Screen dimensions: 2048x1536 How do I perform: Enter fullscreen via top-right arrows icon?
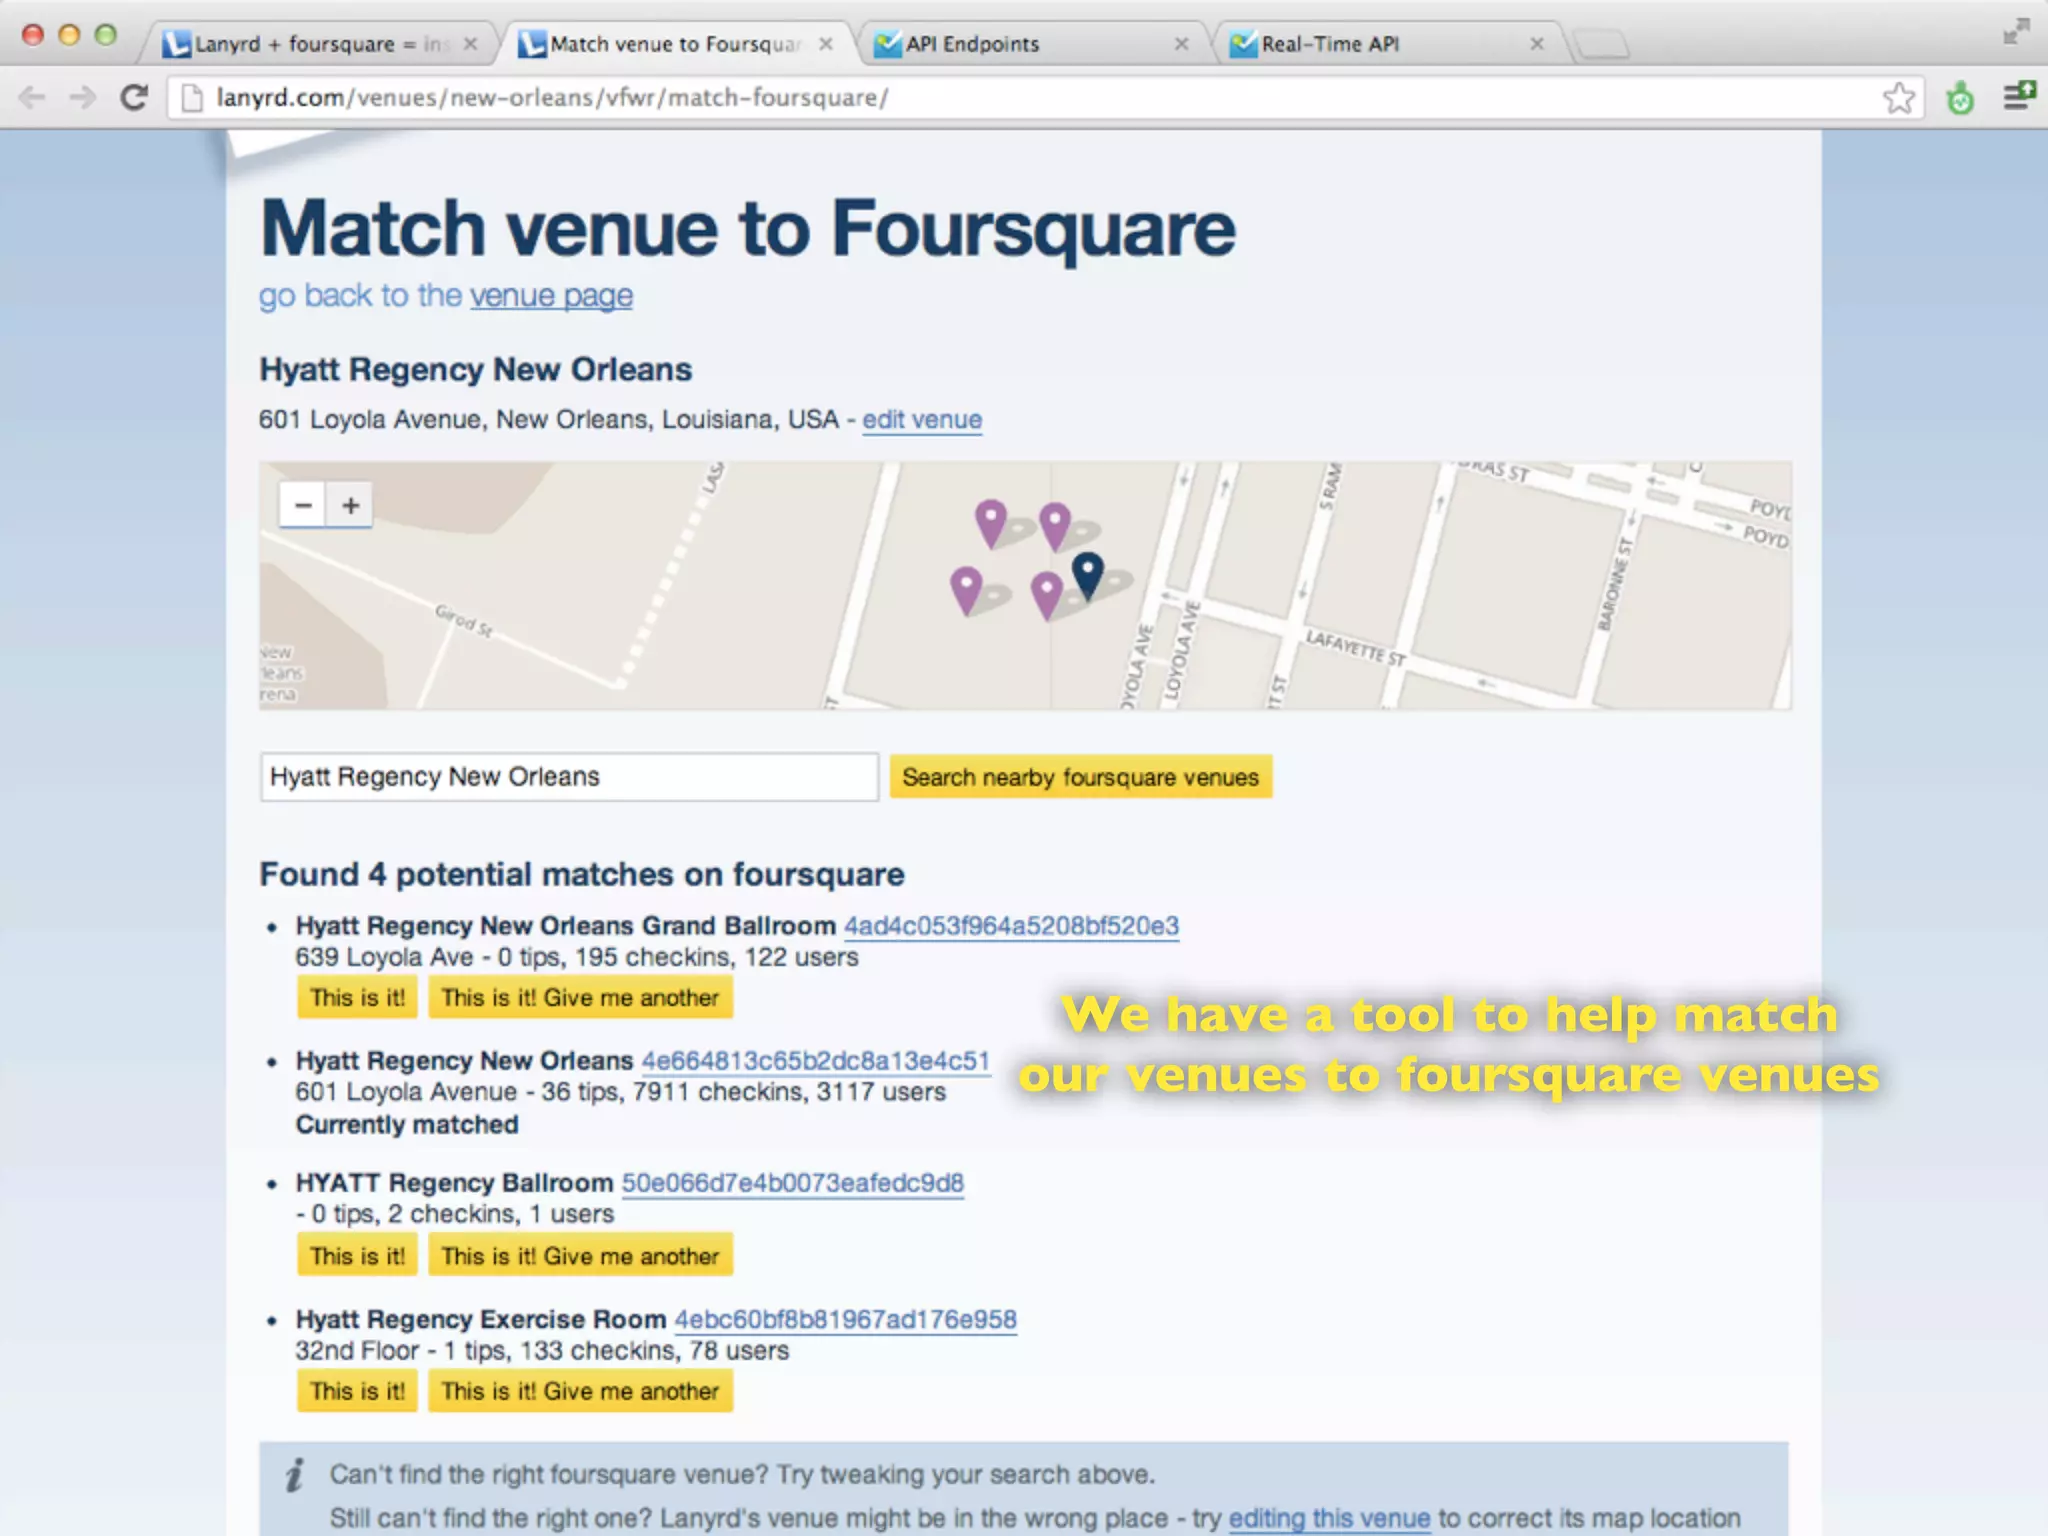(2016, 32)
